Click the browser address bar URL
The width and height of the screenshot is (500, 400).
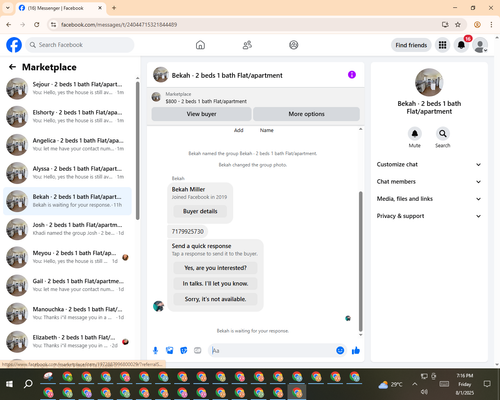119,25
